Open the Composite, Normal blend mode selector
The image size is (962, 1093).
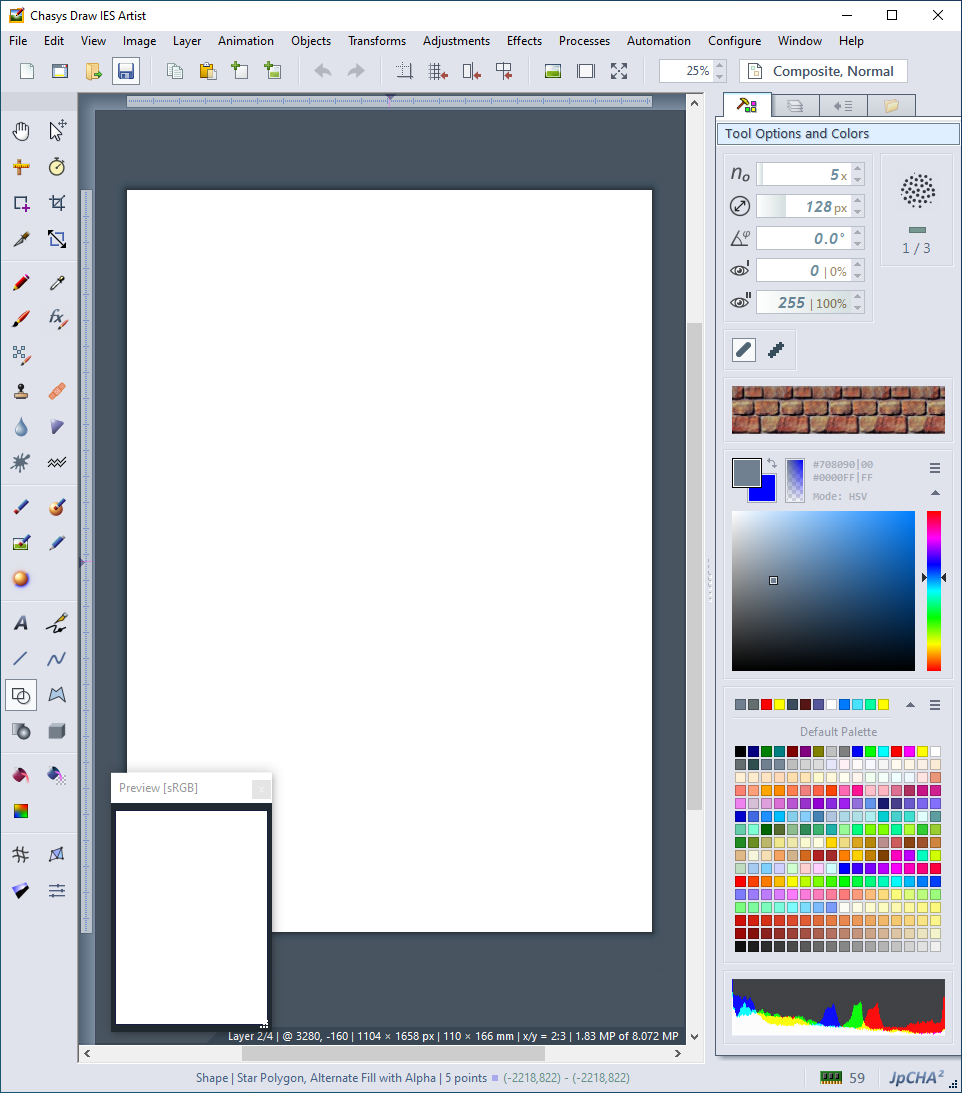823,71
